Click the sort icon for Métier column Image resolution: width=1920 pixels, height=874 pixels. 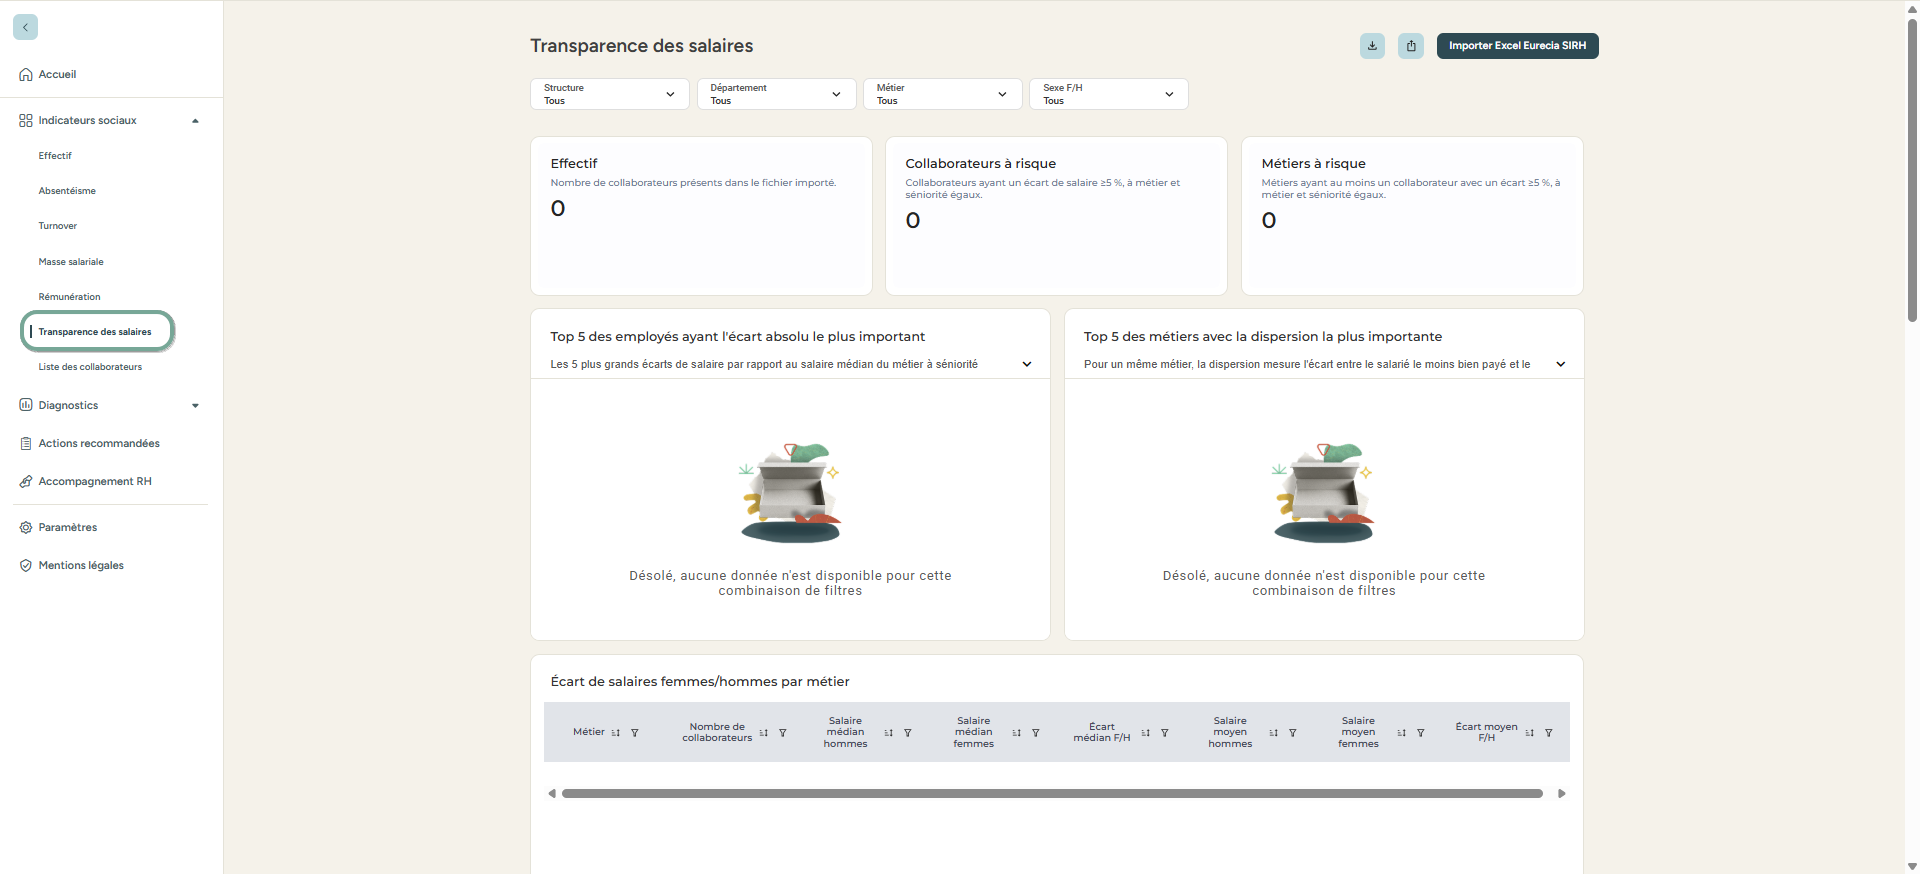point(616,733)
